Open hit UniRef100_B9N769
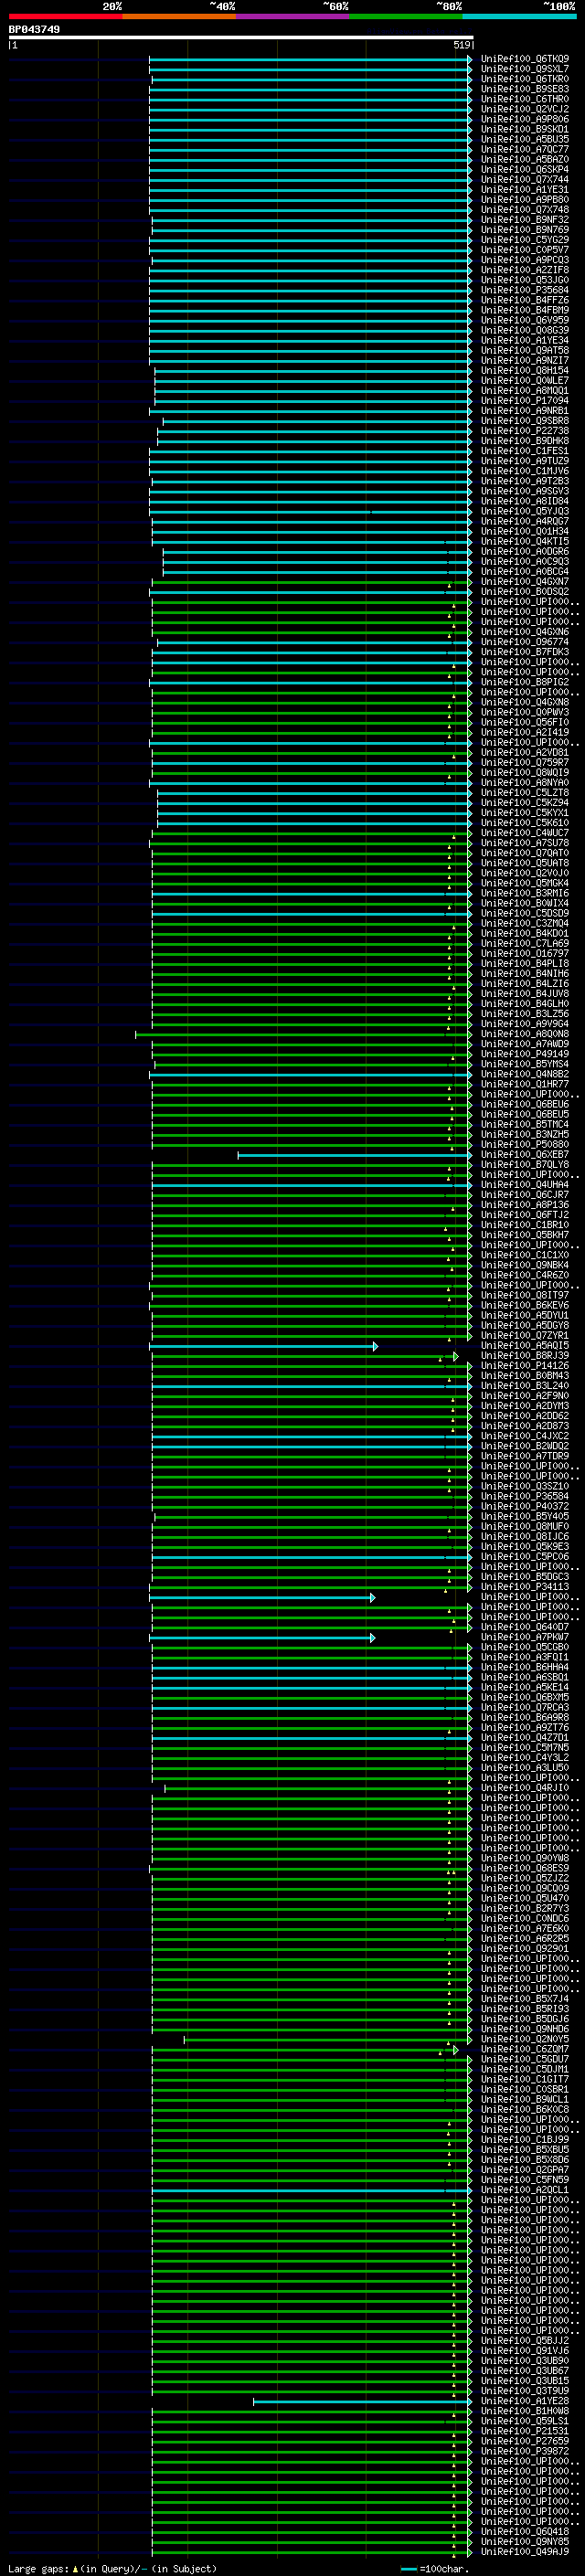The image size is (585, 2576). 525,230
